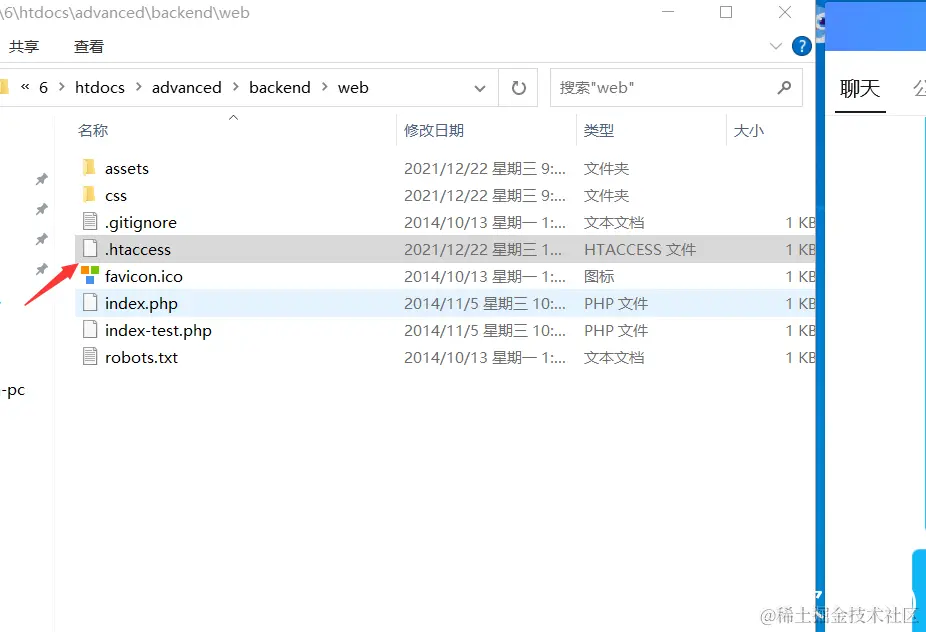Select the robots.txt file icon

click(x=90, y=357)
